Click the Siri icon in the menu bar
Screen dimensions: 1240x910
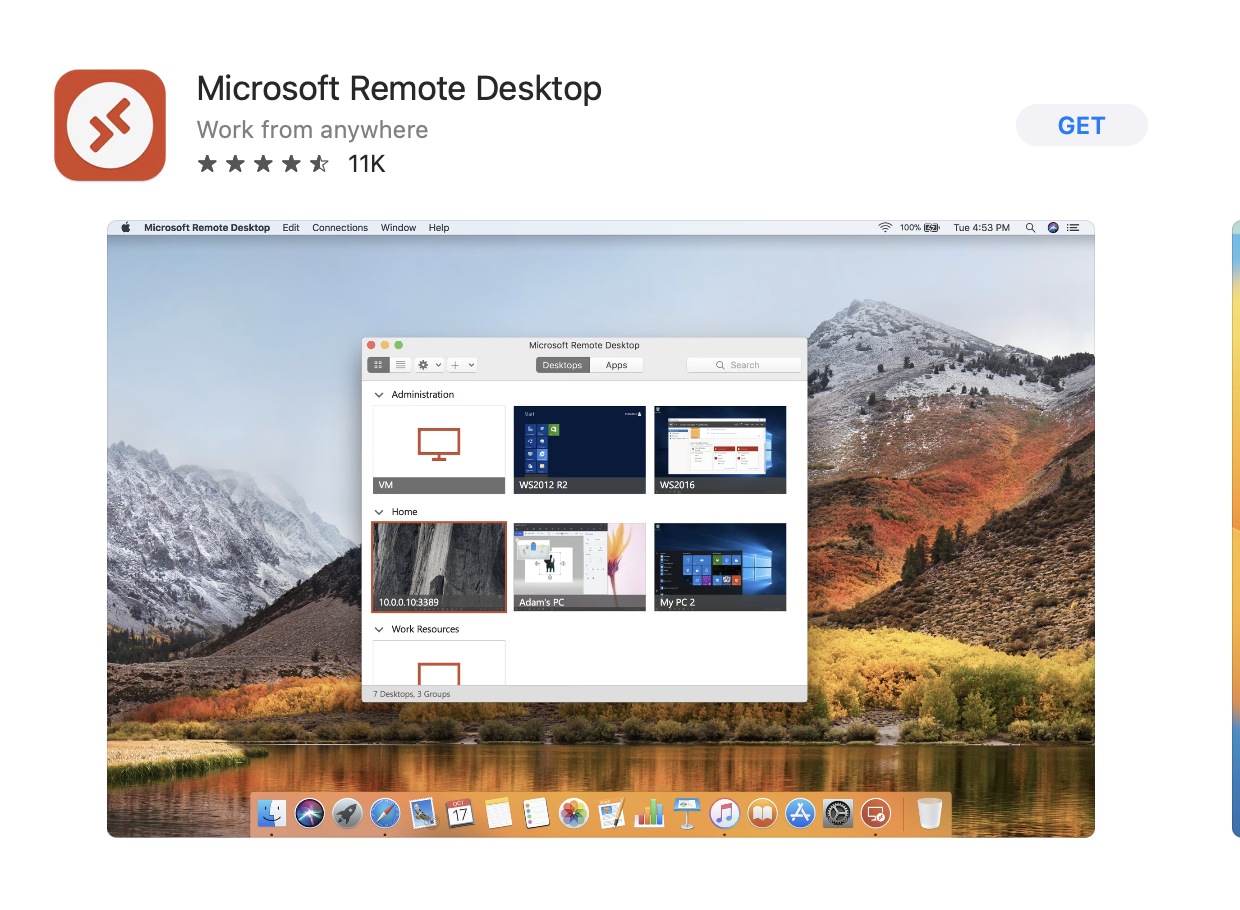(x=1053, y=228)
